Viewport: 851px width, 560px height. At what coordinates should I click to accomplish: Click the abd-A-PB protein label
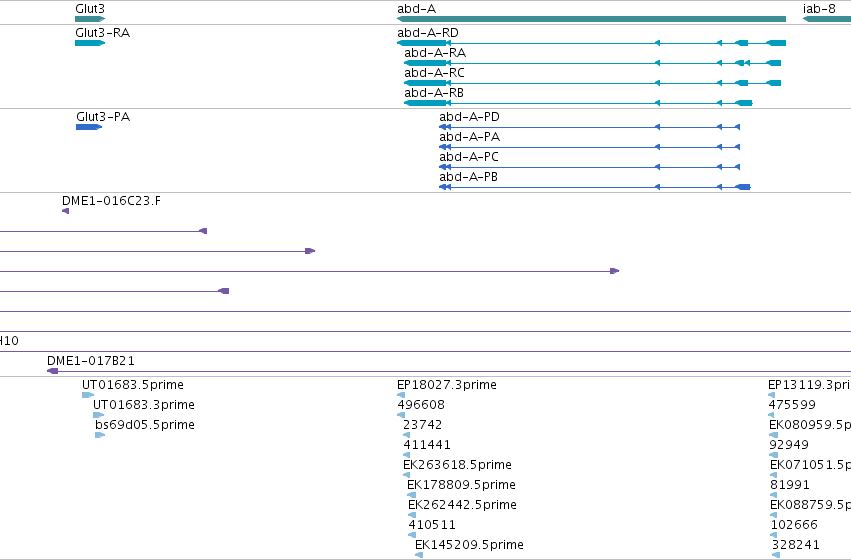[468, 177]
